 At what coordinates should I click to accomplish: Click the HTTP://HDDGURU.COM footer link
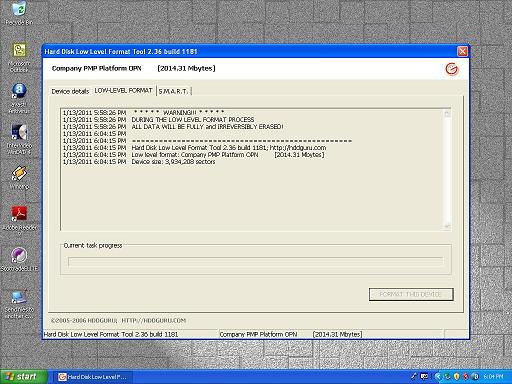click(154, 321)
